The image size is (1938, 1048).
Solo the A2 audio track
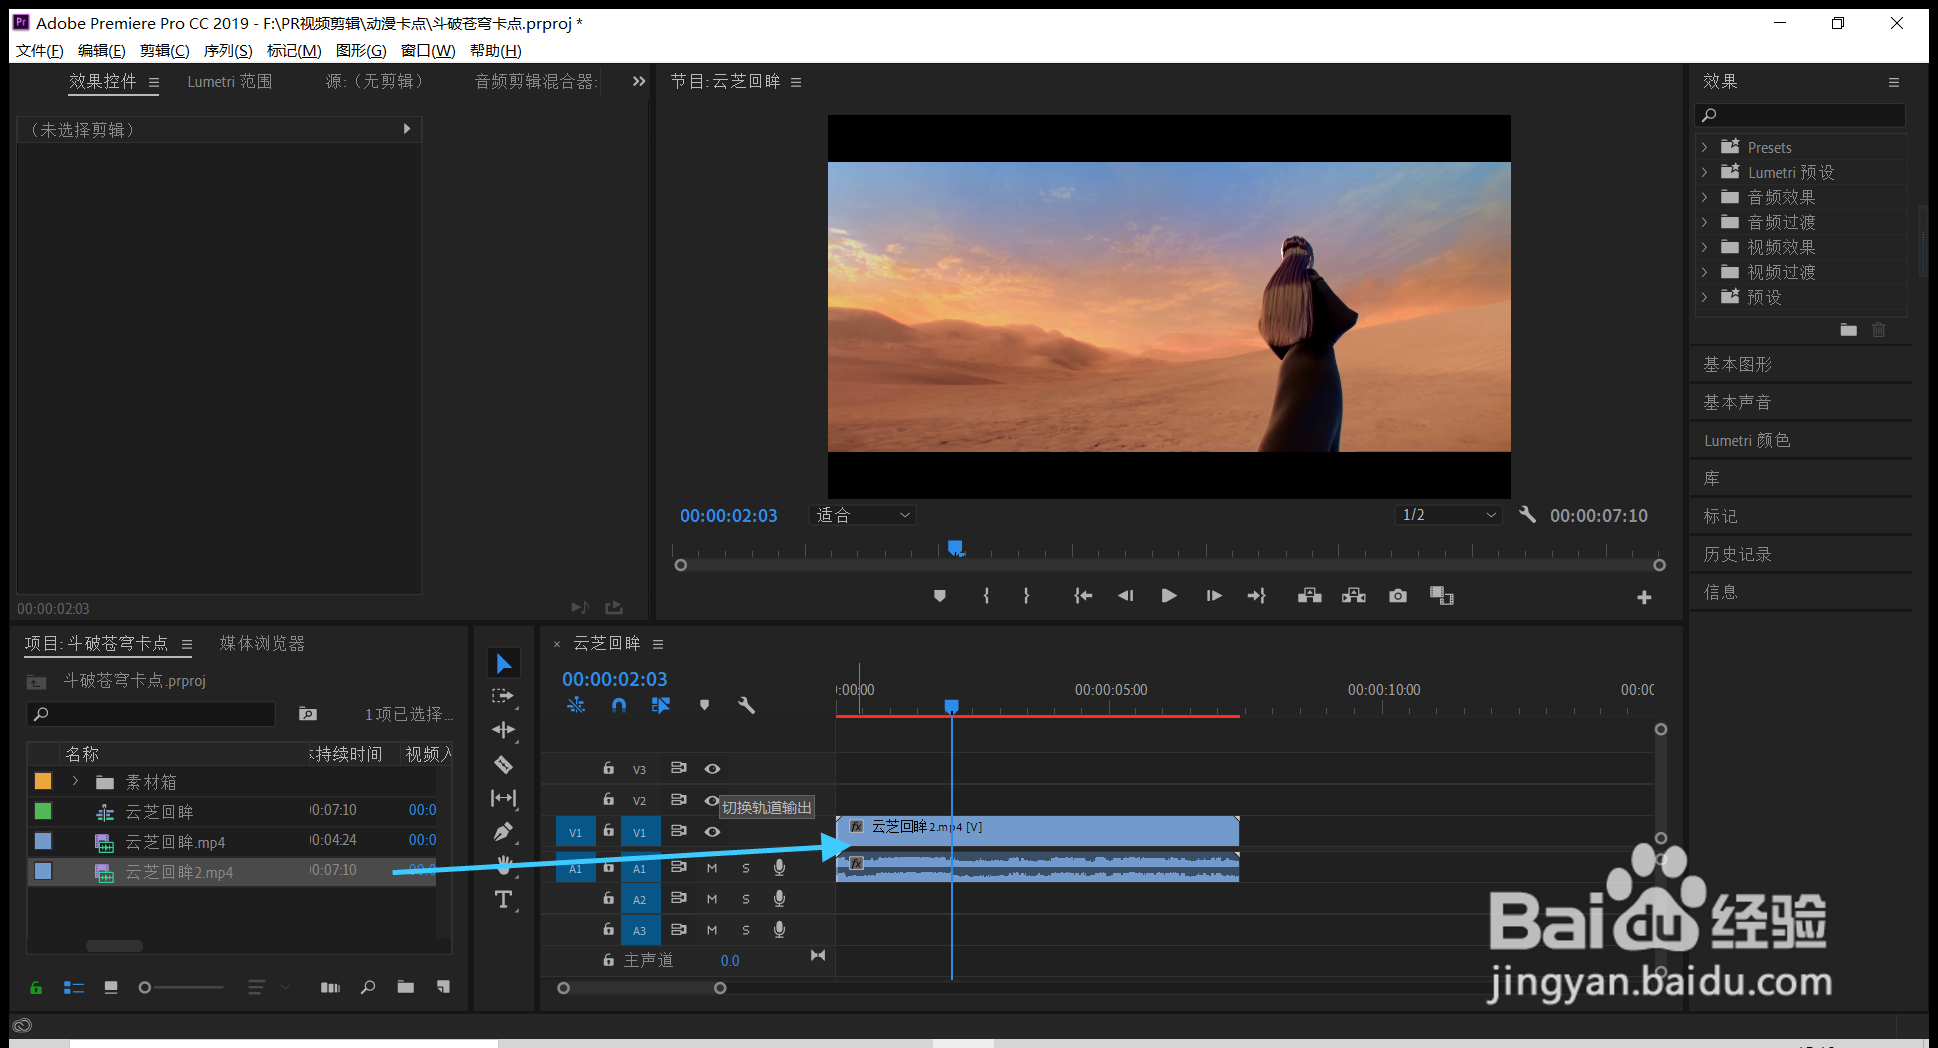[x=746, y=899]
